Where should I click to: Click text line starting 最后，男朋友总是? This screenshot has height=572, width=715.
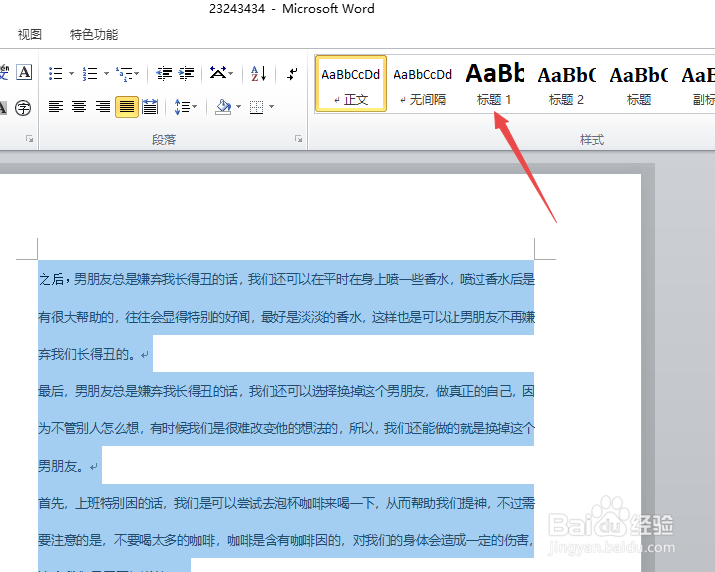coord(286,391)
